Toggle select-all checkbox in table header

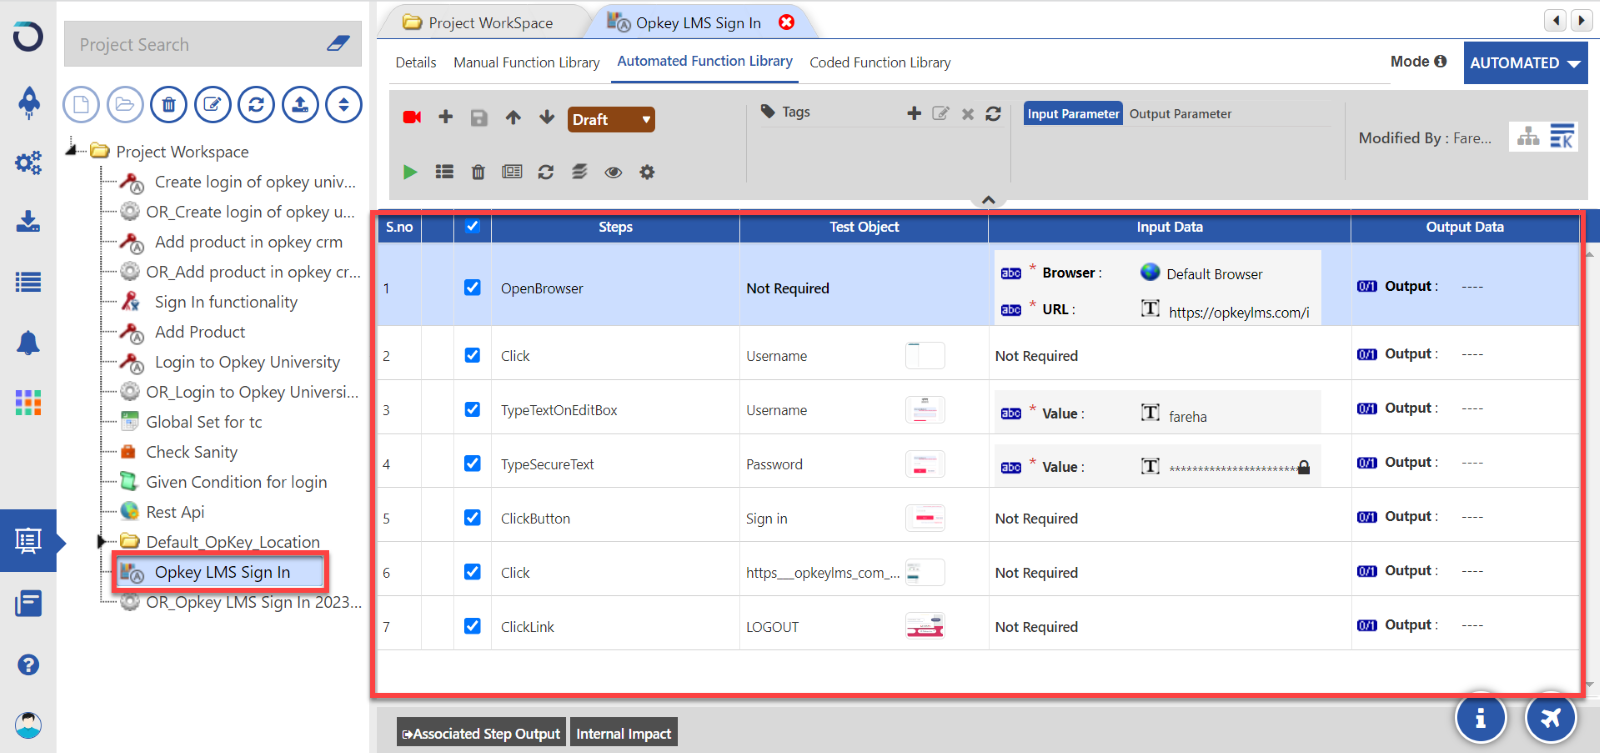tap(472, 226)
